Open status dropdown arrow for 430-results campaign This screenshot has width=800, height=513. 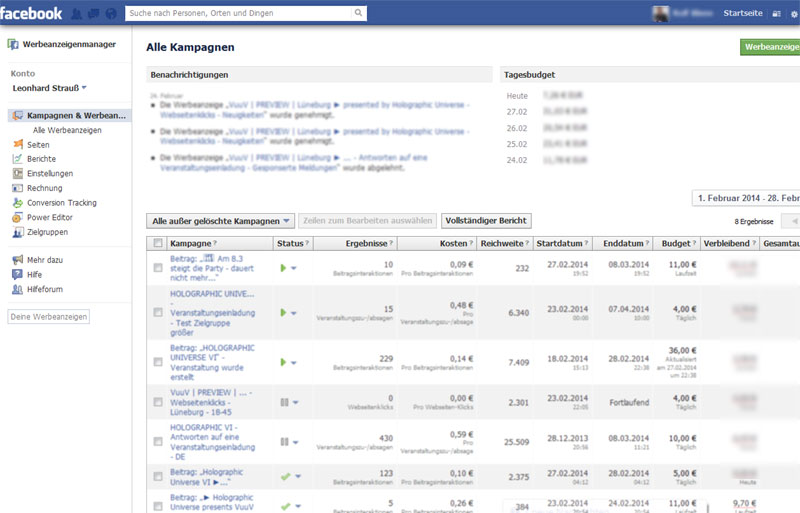295,443
